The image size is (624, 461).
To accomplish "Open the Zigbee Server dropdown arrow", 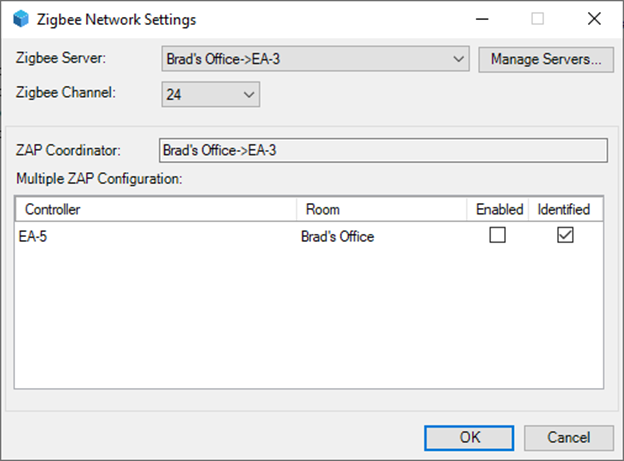I will (x=458, y=59).
